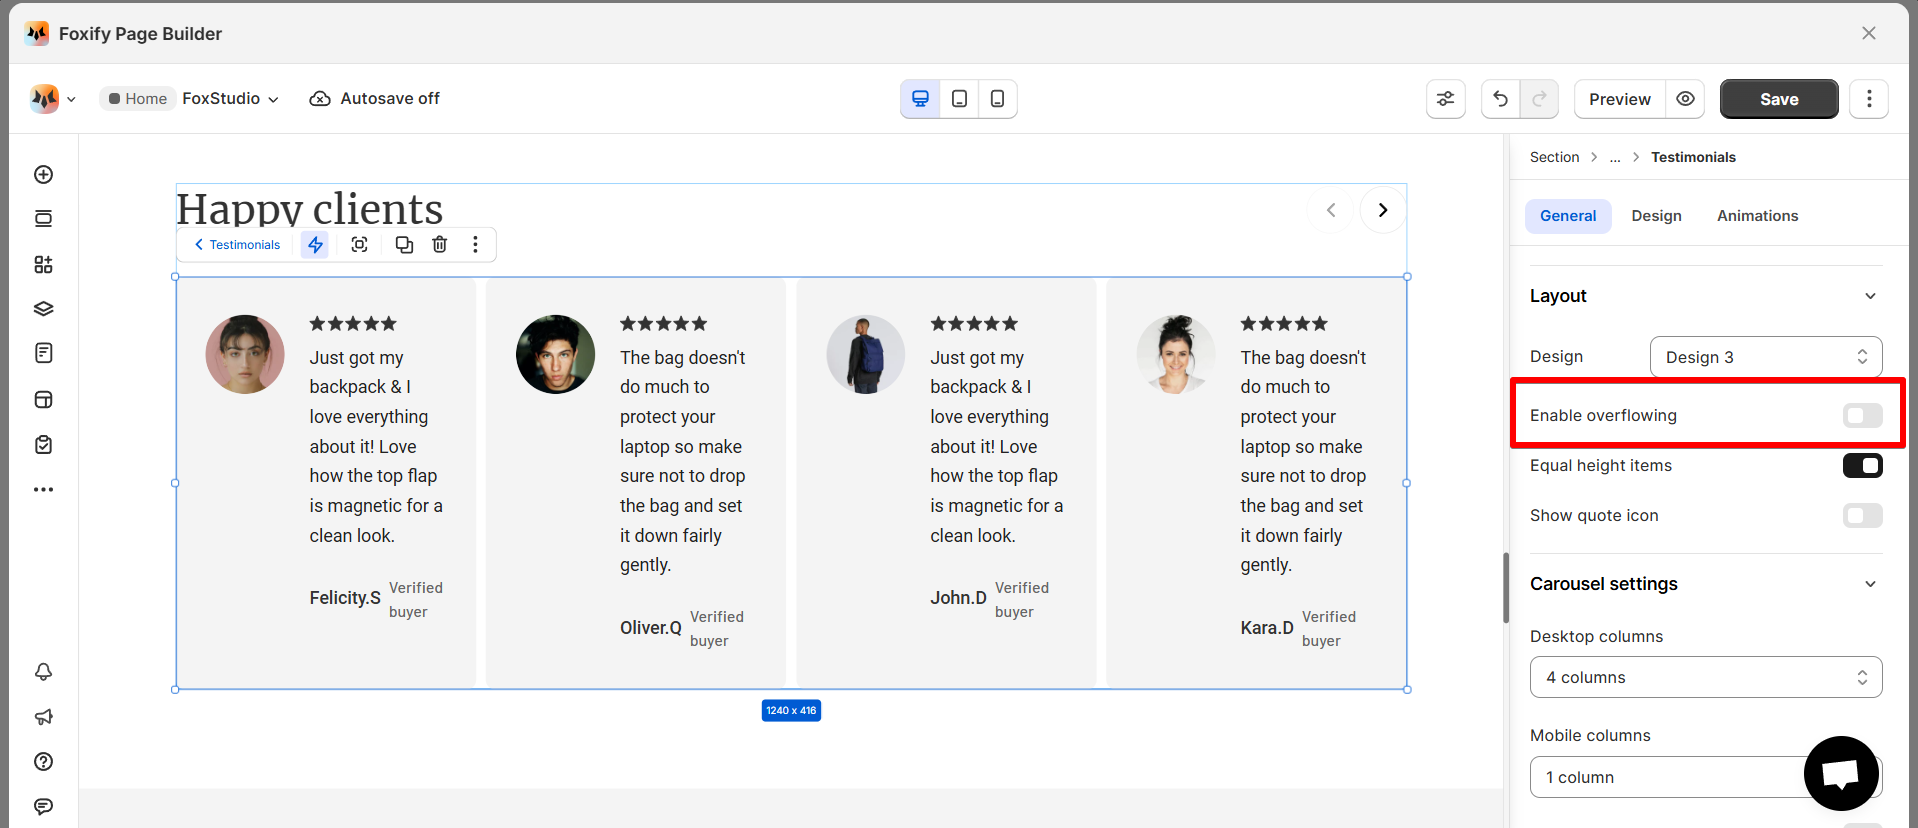
Task: Open the layers panel icon in sidebar
Action: (x=43, y=309)
